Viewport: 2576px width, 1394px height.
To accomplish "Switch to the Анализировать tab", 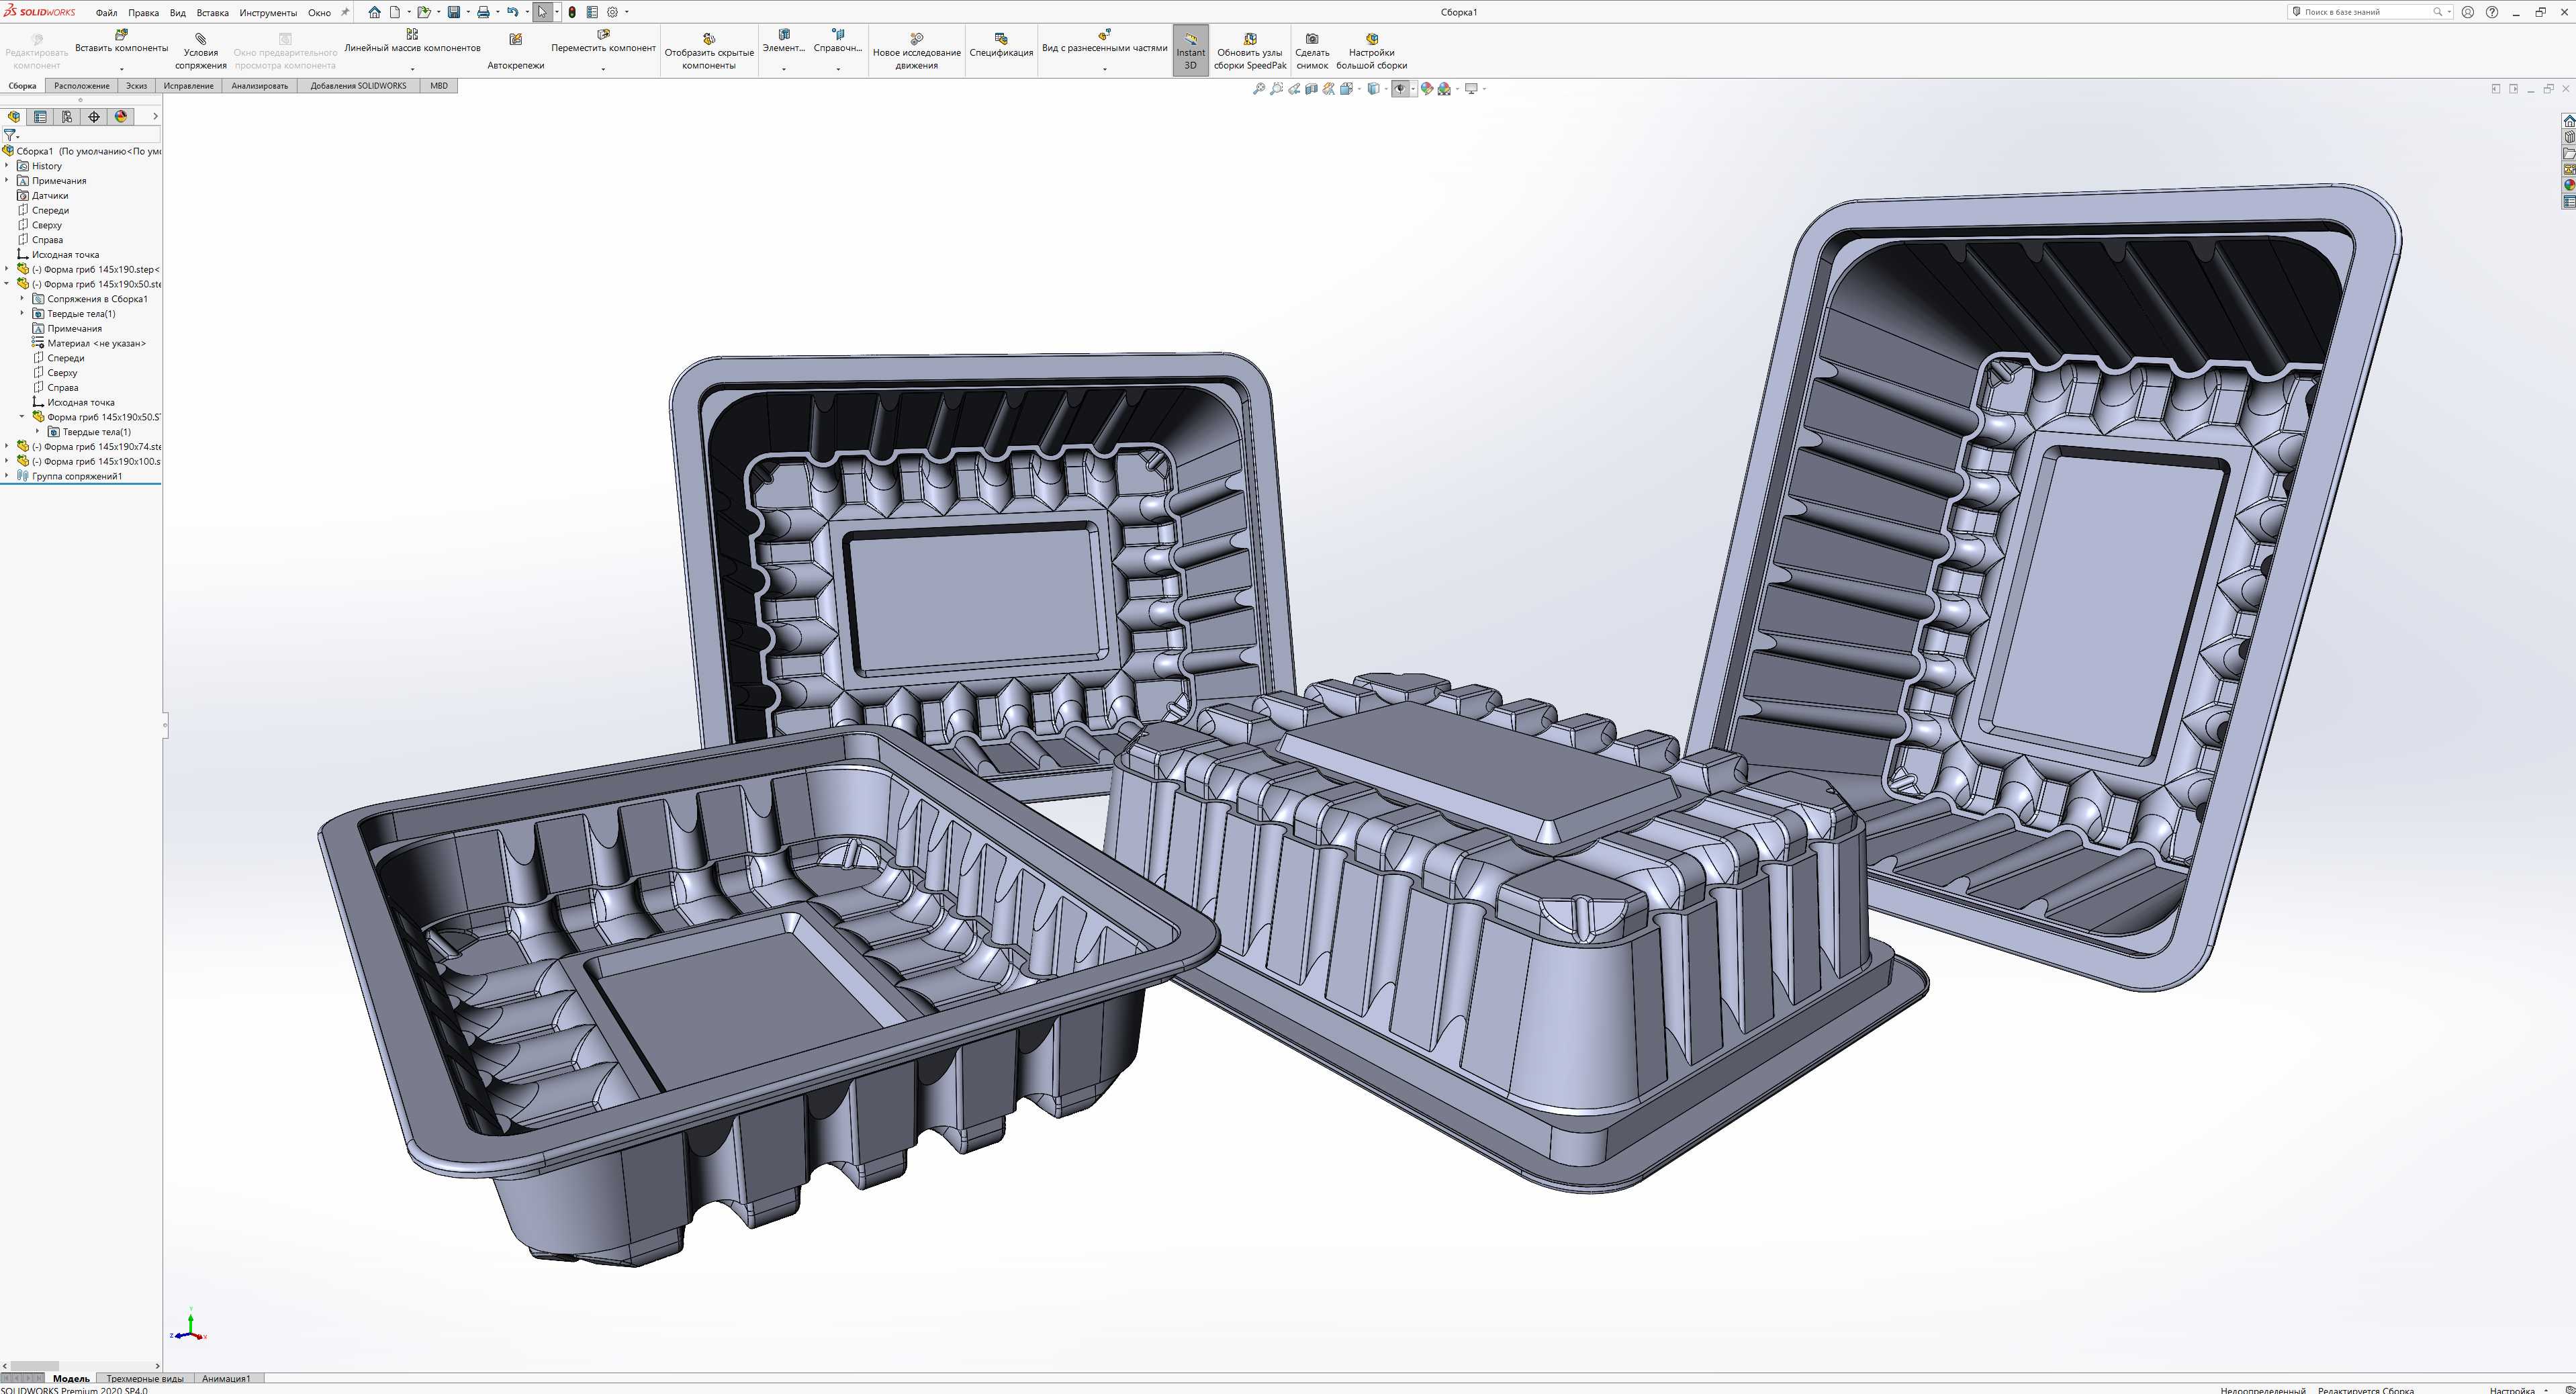I will [259, 86].
